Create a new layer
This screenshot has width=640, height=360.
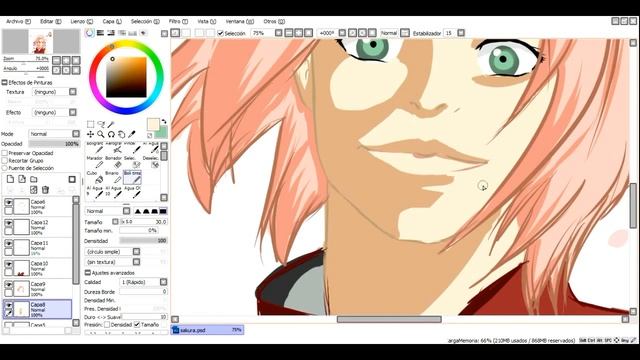pyautogui.click(x=10, y=179)
